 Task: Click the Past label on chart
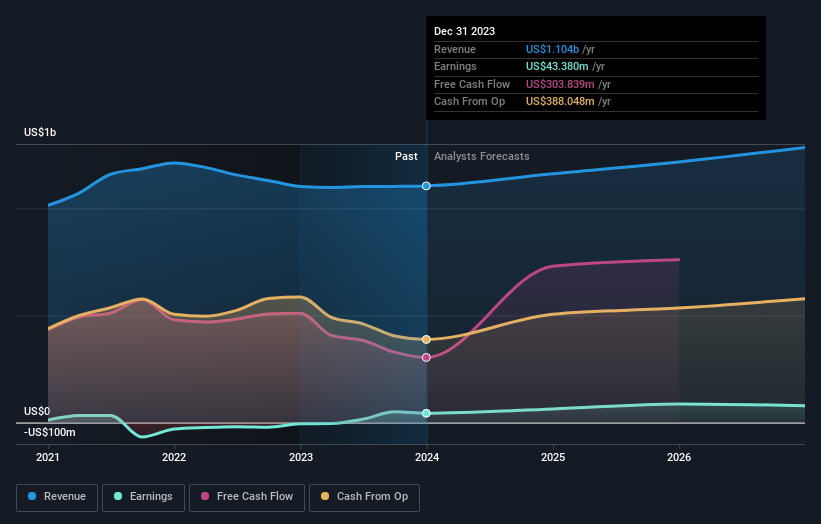(x=406, y=156)
